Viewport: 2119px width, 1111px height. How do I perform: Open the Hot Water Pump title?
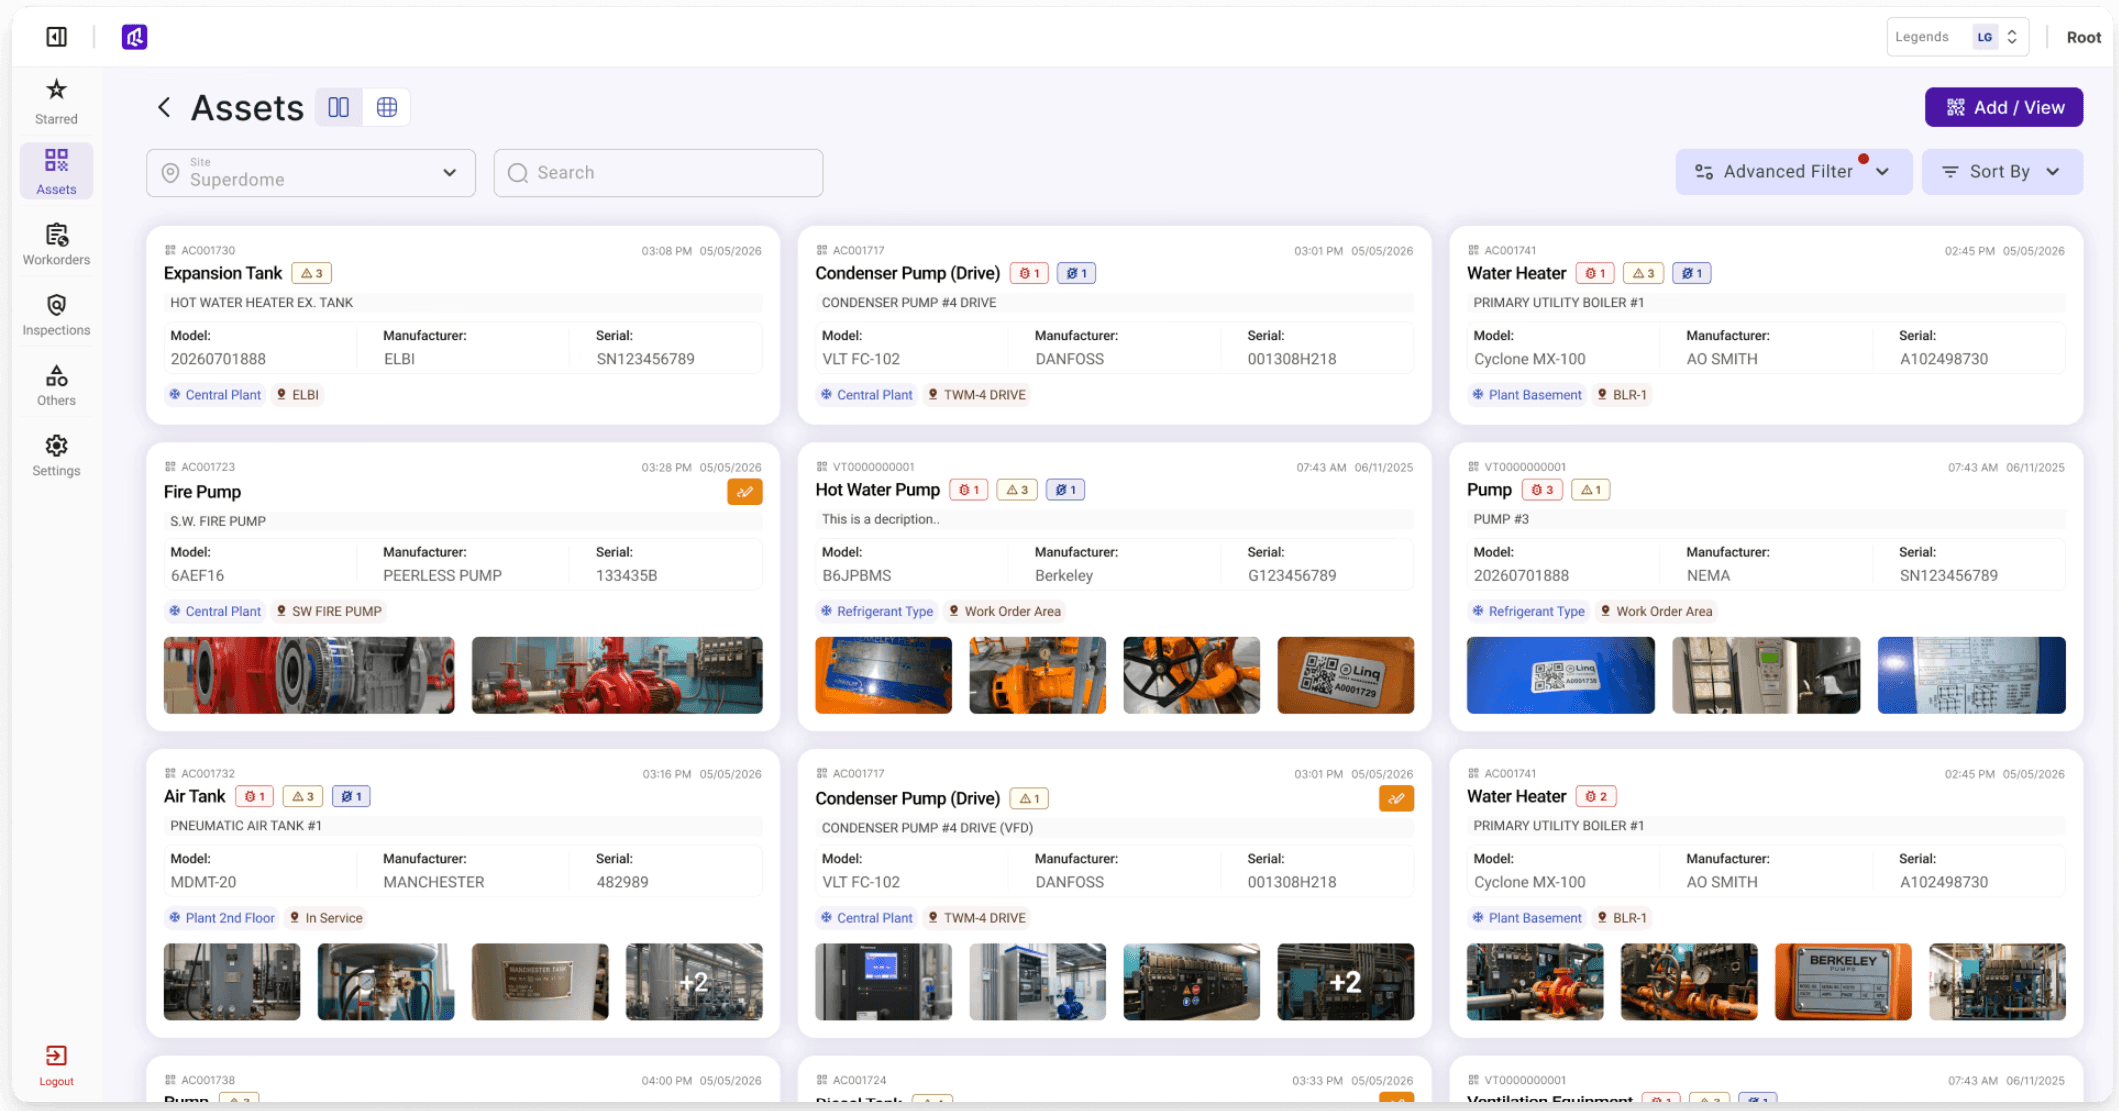coord(877,490)
